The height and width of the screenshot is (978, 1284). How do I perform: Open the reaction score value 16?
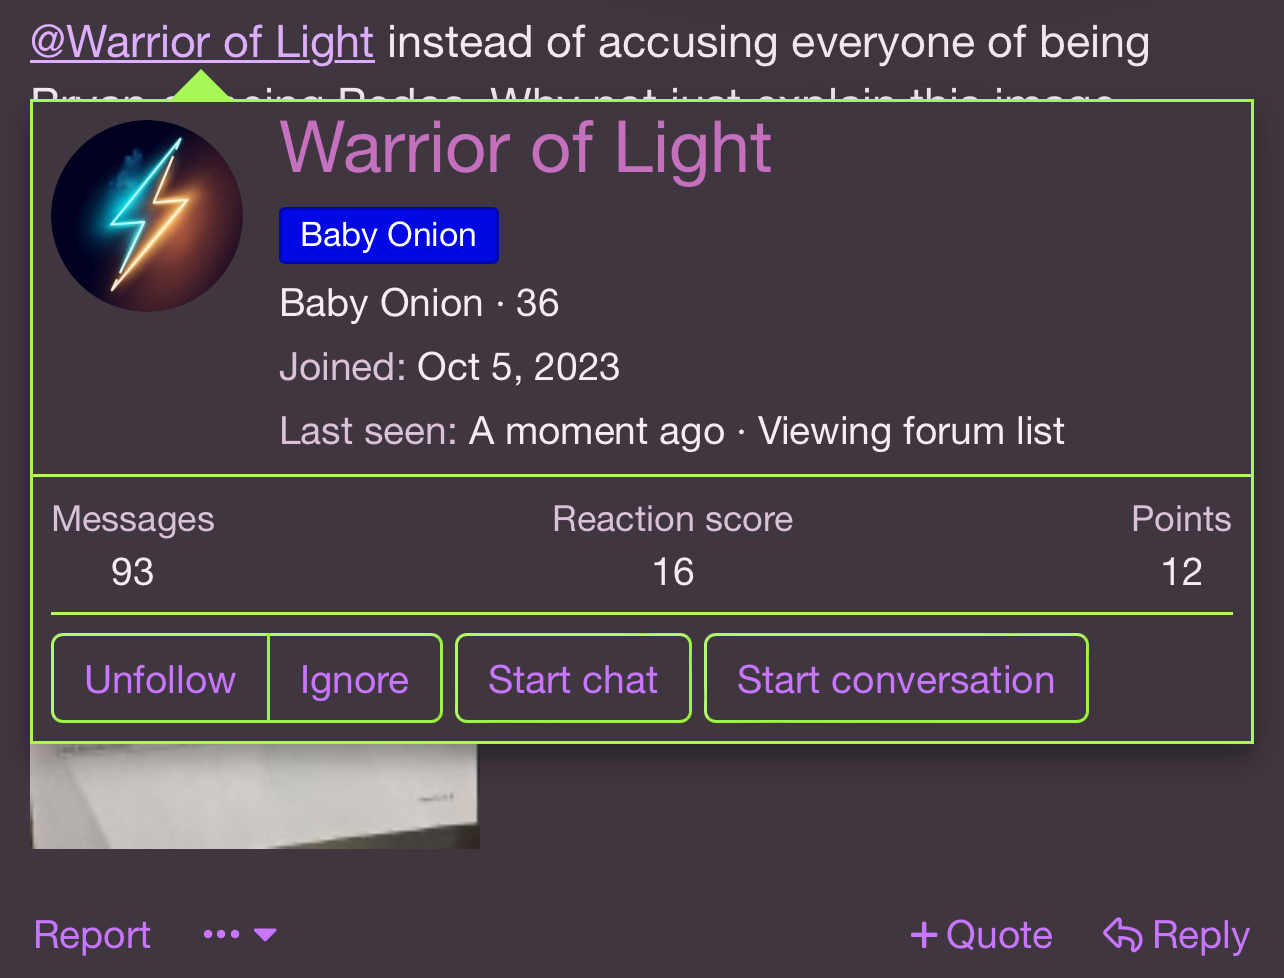coord(672,572)
